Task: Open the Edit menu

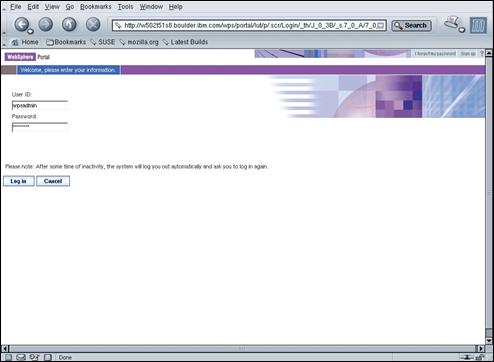Action: click(x=33, y=7)
